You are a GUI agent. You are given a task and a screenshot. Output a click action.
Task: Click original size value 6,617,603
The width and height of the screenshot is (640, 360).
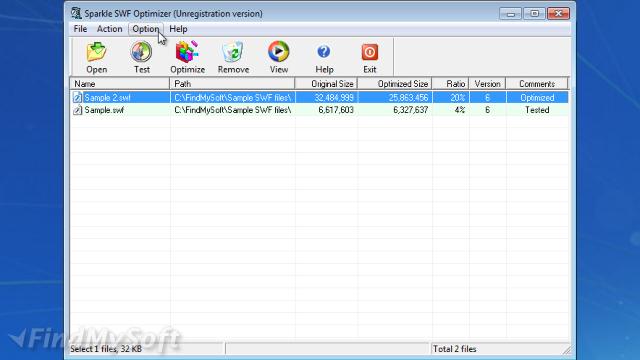pos(336,110)
